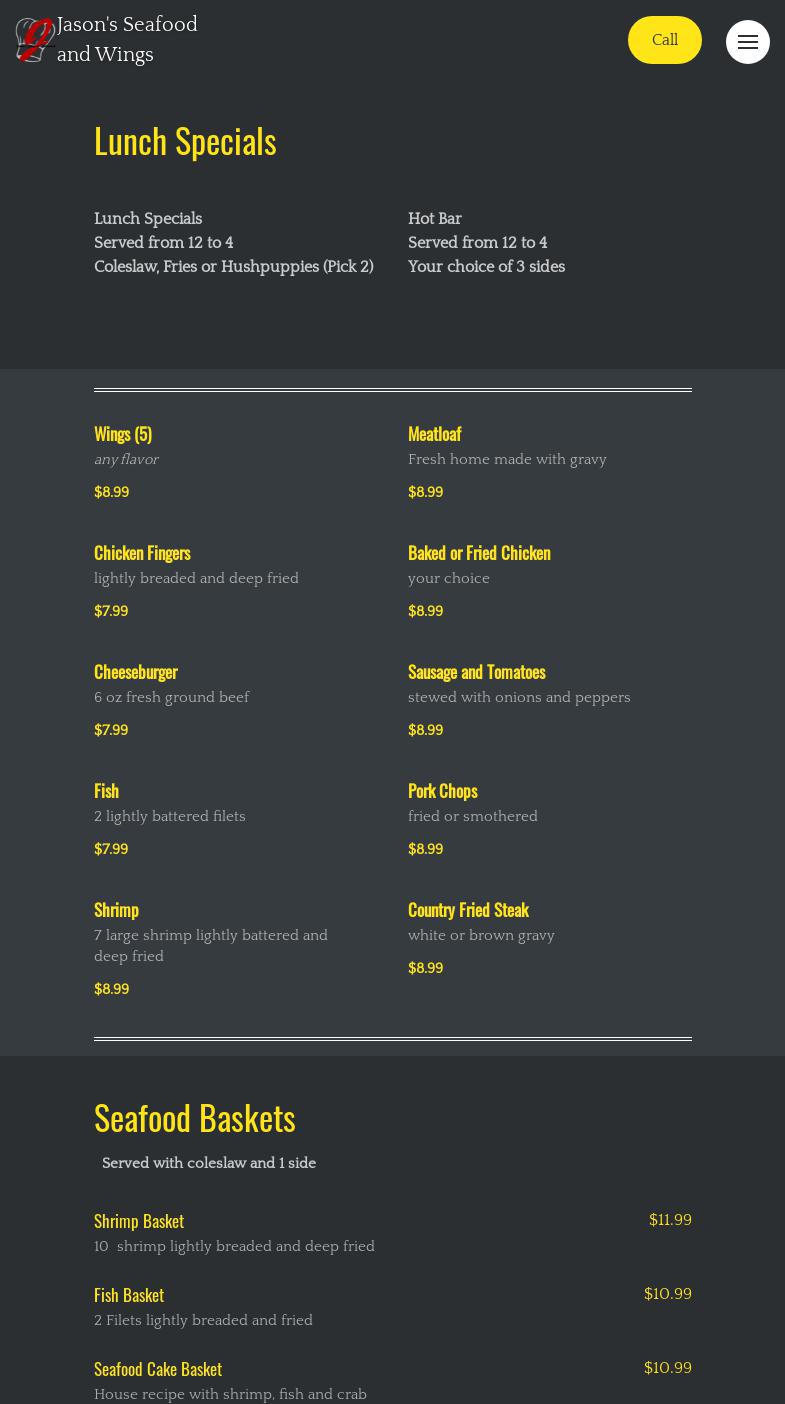Screen dimensions: 785x1404
Task: Select the Seafood Cake Basket item
Action: [158, 1369]
